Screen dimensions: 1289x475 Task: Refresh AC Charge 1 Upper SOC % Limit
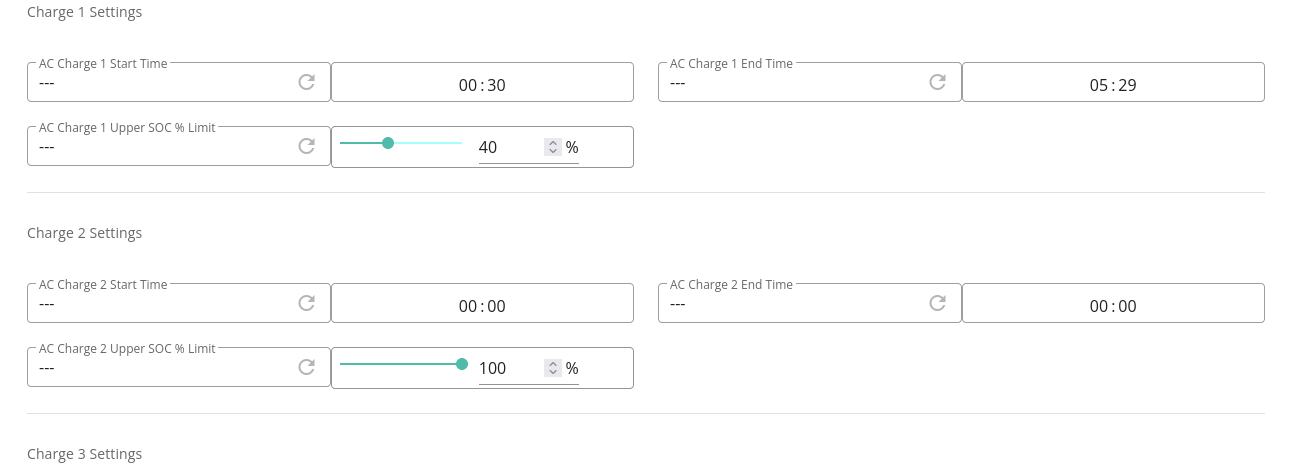pyautogui.click(x=307, y=146)
